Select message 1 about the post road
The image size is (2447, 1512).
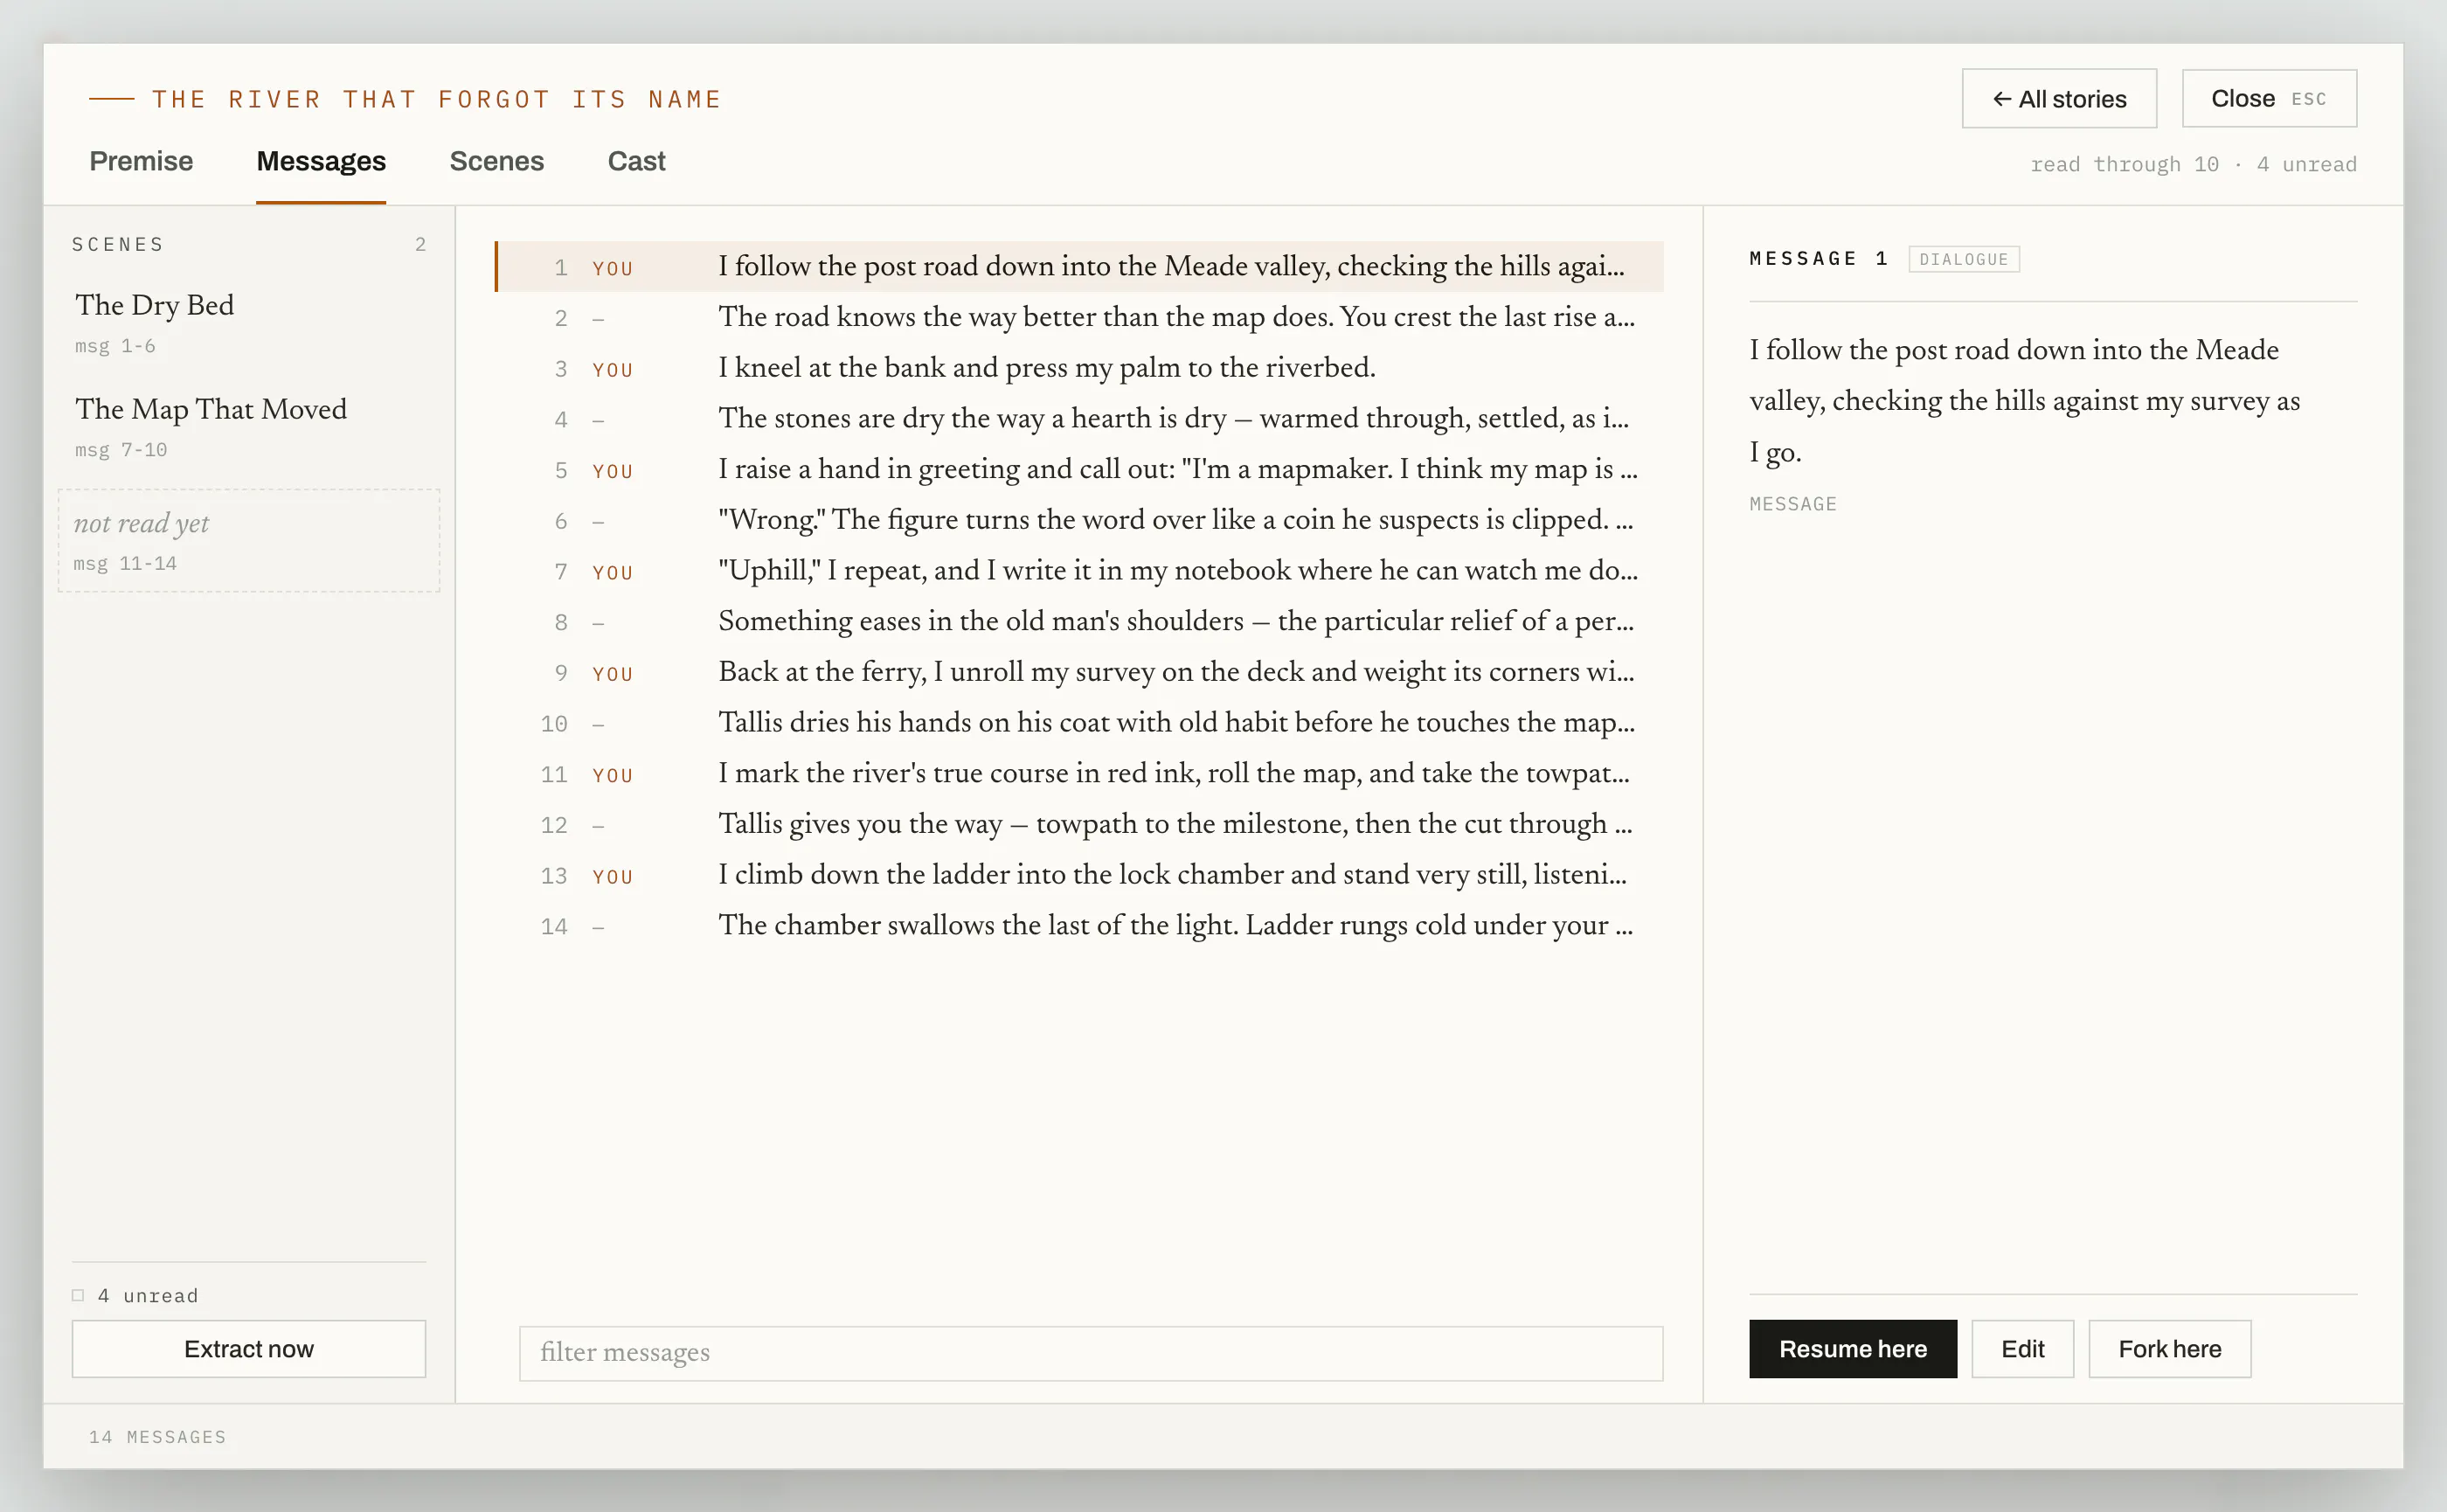click(x=1080, y=267)
